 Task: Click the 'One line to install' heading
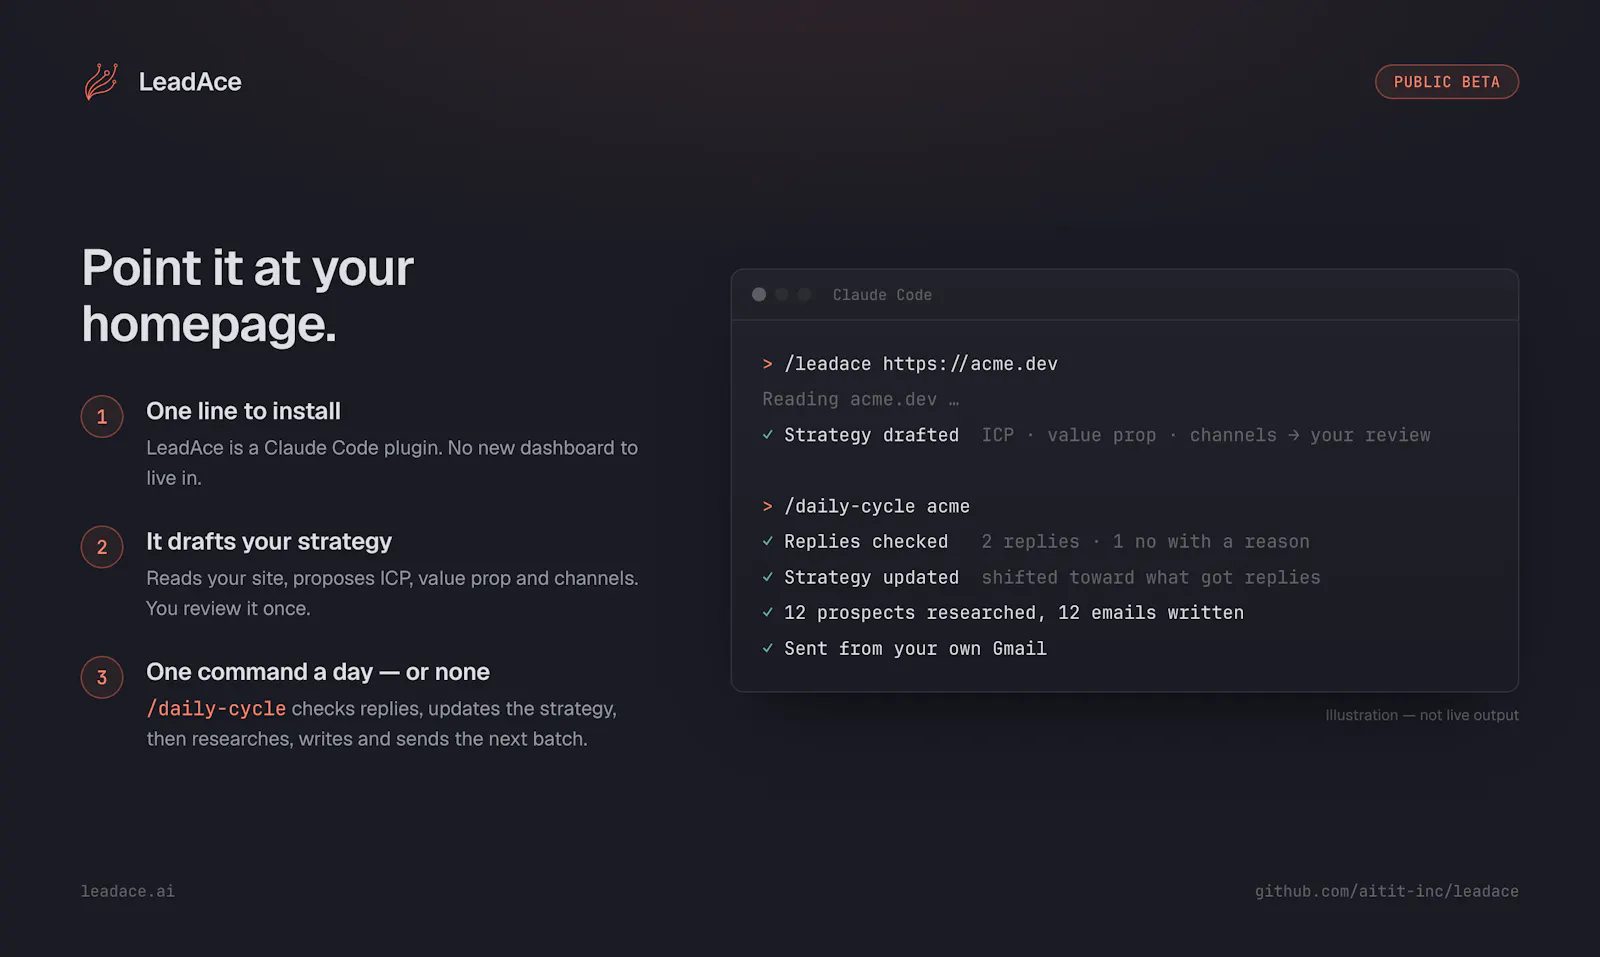[x=244, y=411]
